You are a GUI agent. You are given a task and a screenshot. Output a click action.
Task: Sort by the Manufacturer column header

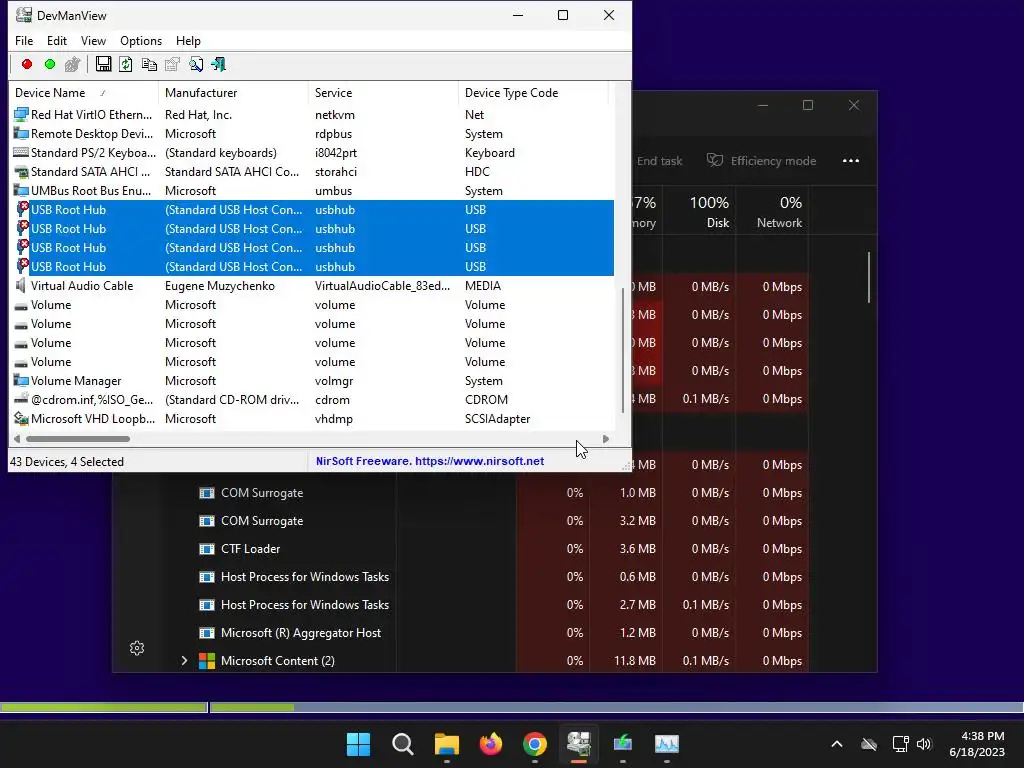click(x=233, y=93)
